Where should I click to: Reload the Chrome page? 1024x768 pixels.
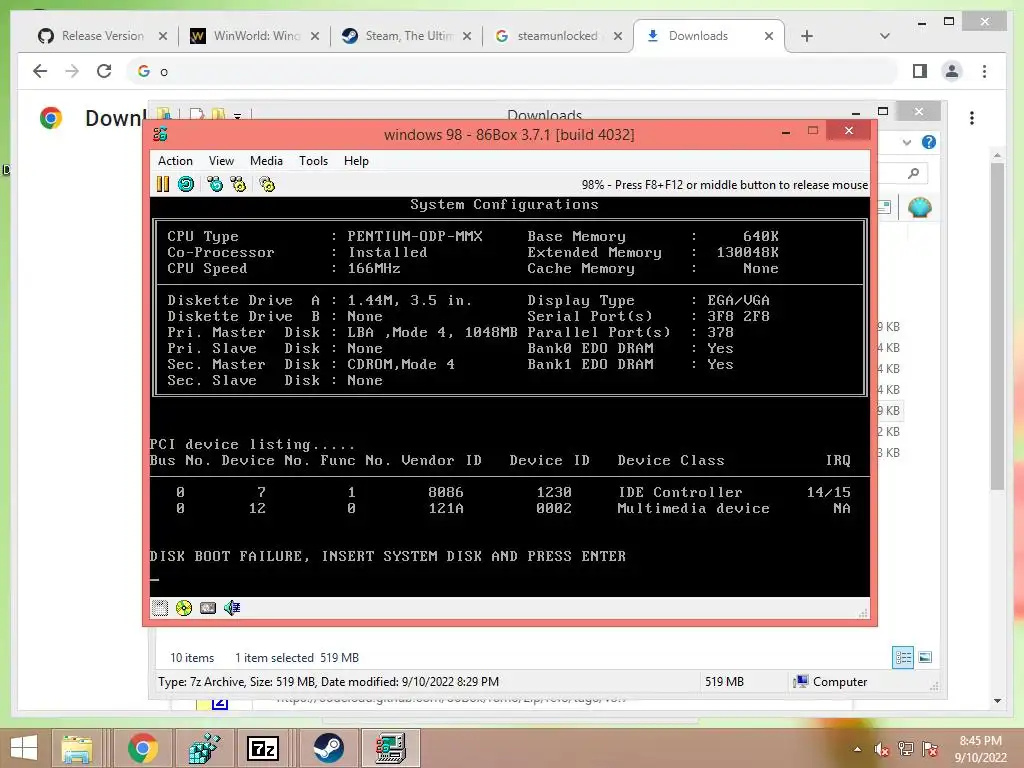[104, 71]
